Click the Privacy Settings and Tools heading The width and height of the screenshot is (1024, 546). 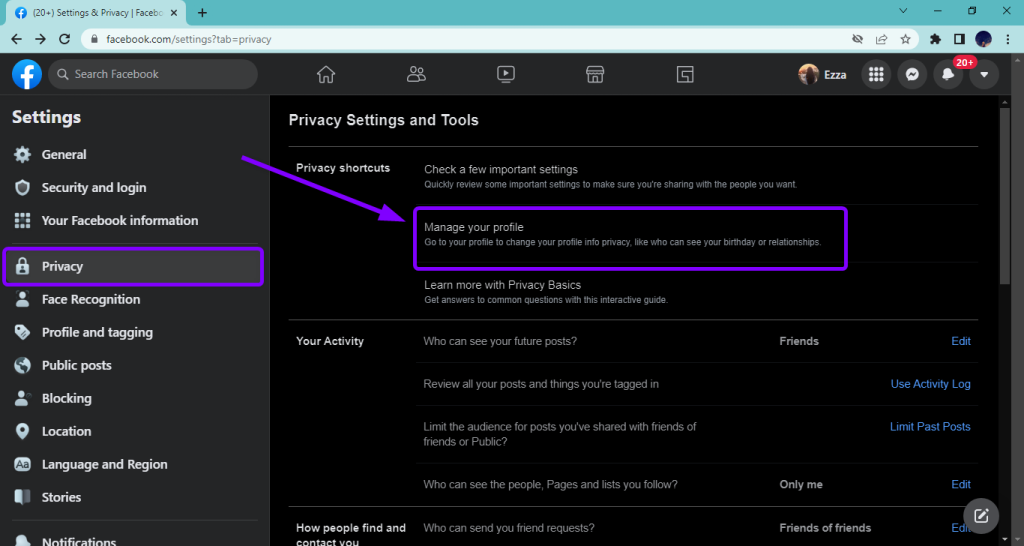click(x=383, y=120)
